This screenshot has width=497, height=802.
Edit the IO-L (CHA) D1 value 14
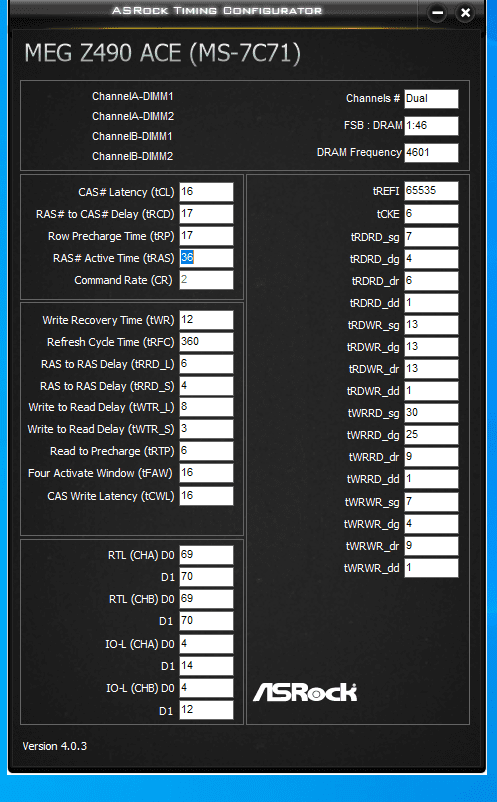pyautogui.click(x=206, y=666)
